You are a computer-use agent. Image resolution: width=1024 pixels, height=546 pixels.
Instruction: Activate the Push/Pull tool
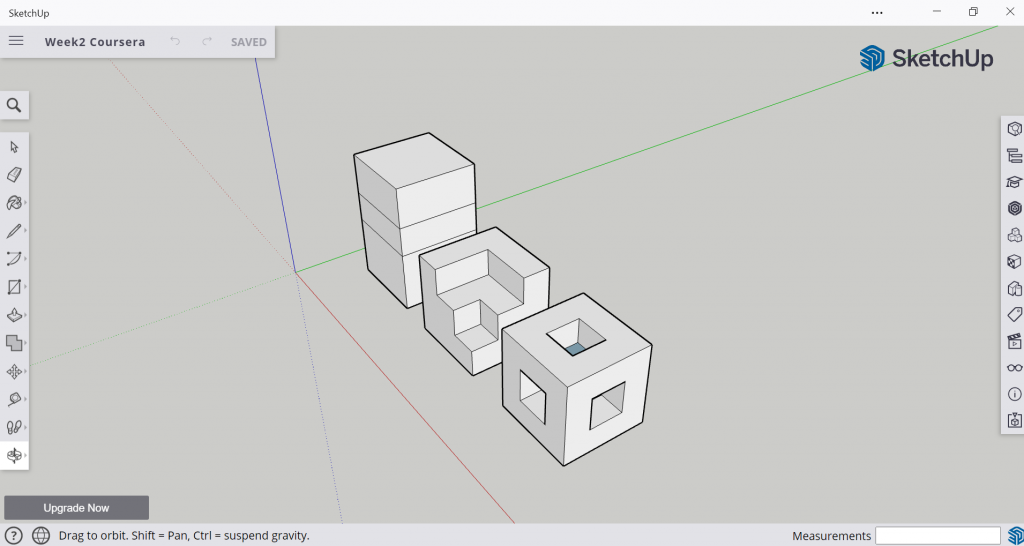14,315
